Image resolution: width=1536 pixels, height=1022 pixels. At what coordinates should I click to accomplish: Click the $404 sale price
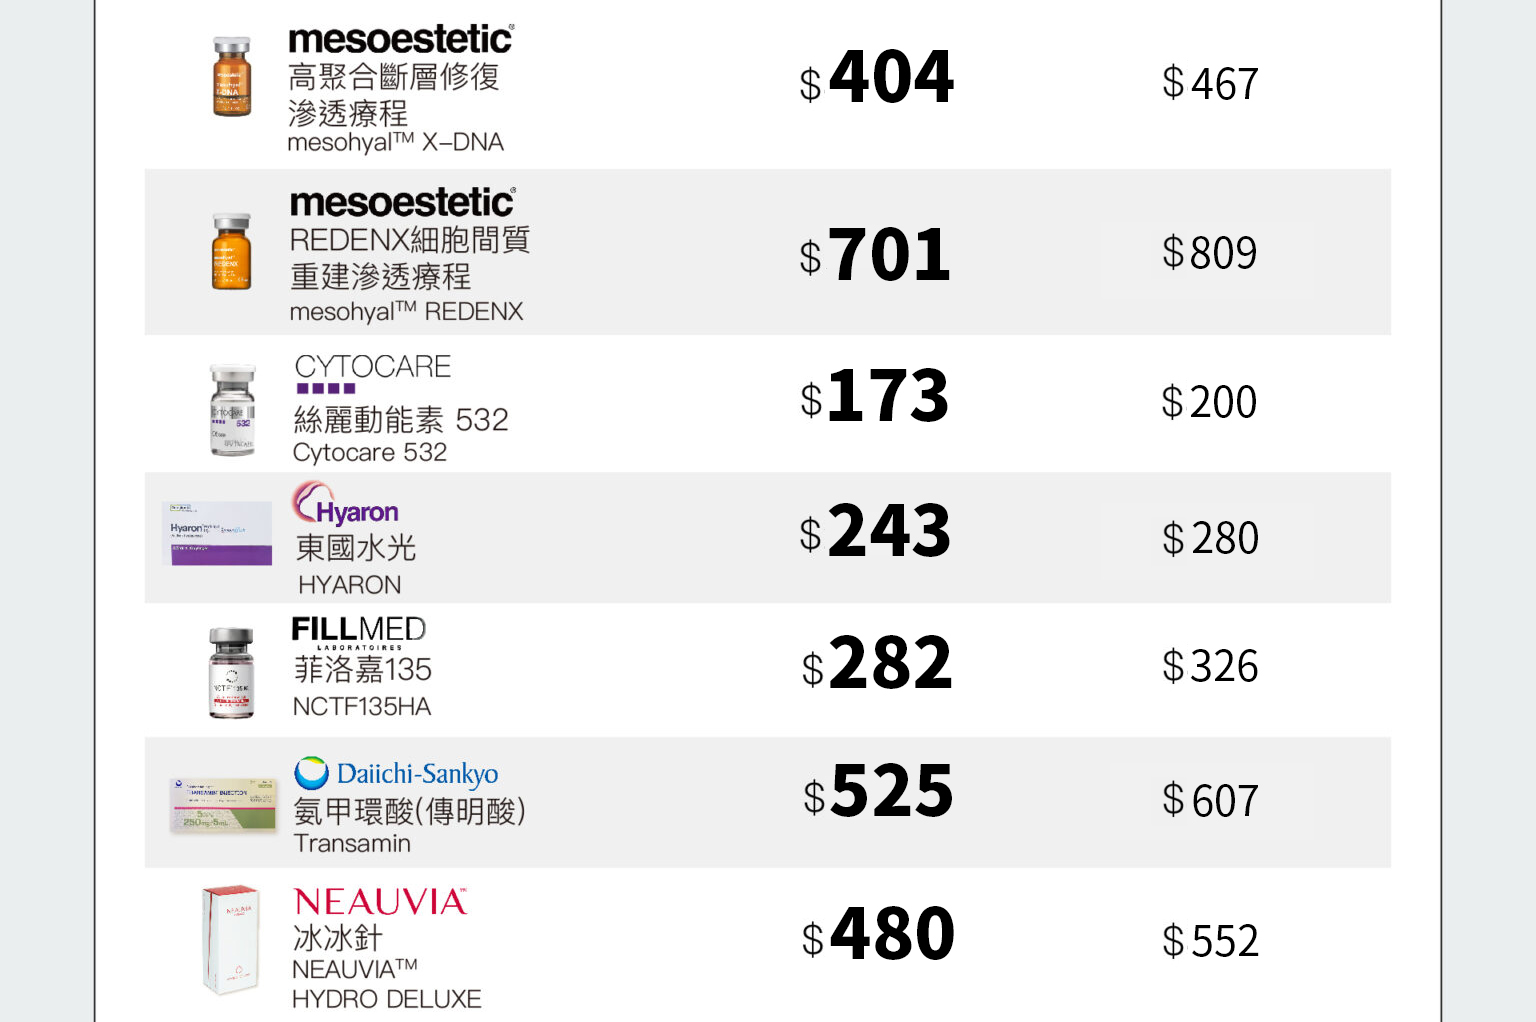[877, 78]
